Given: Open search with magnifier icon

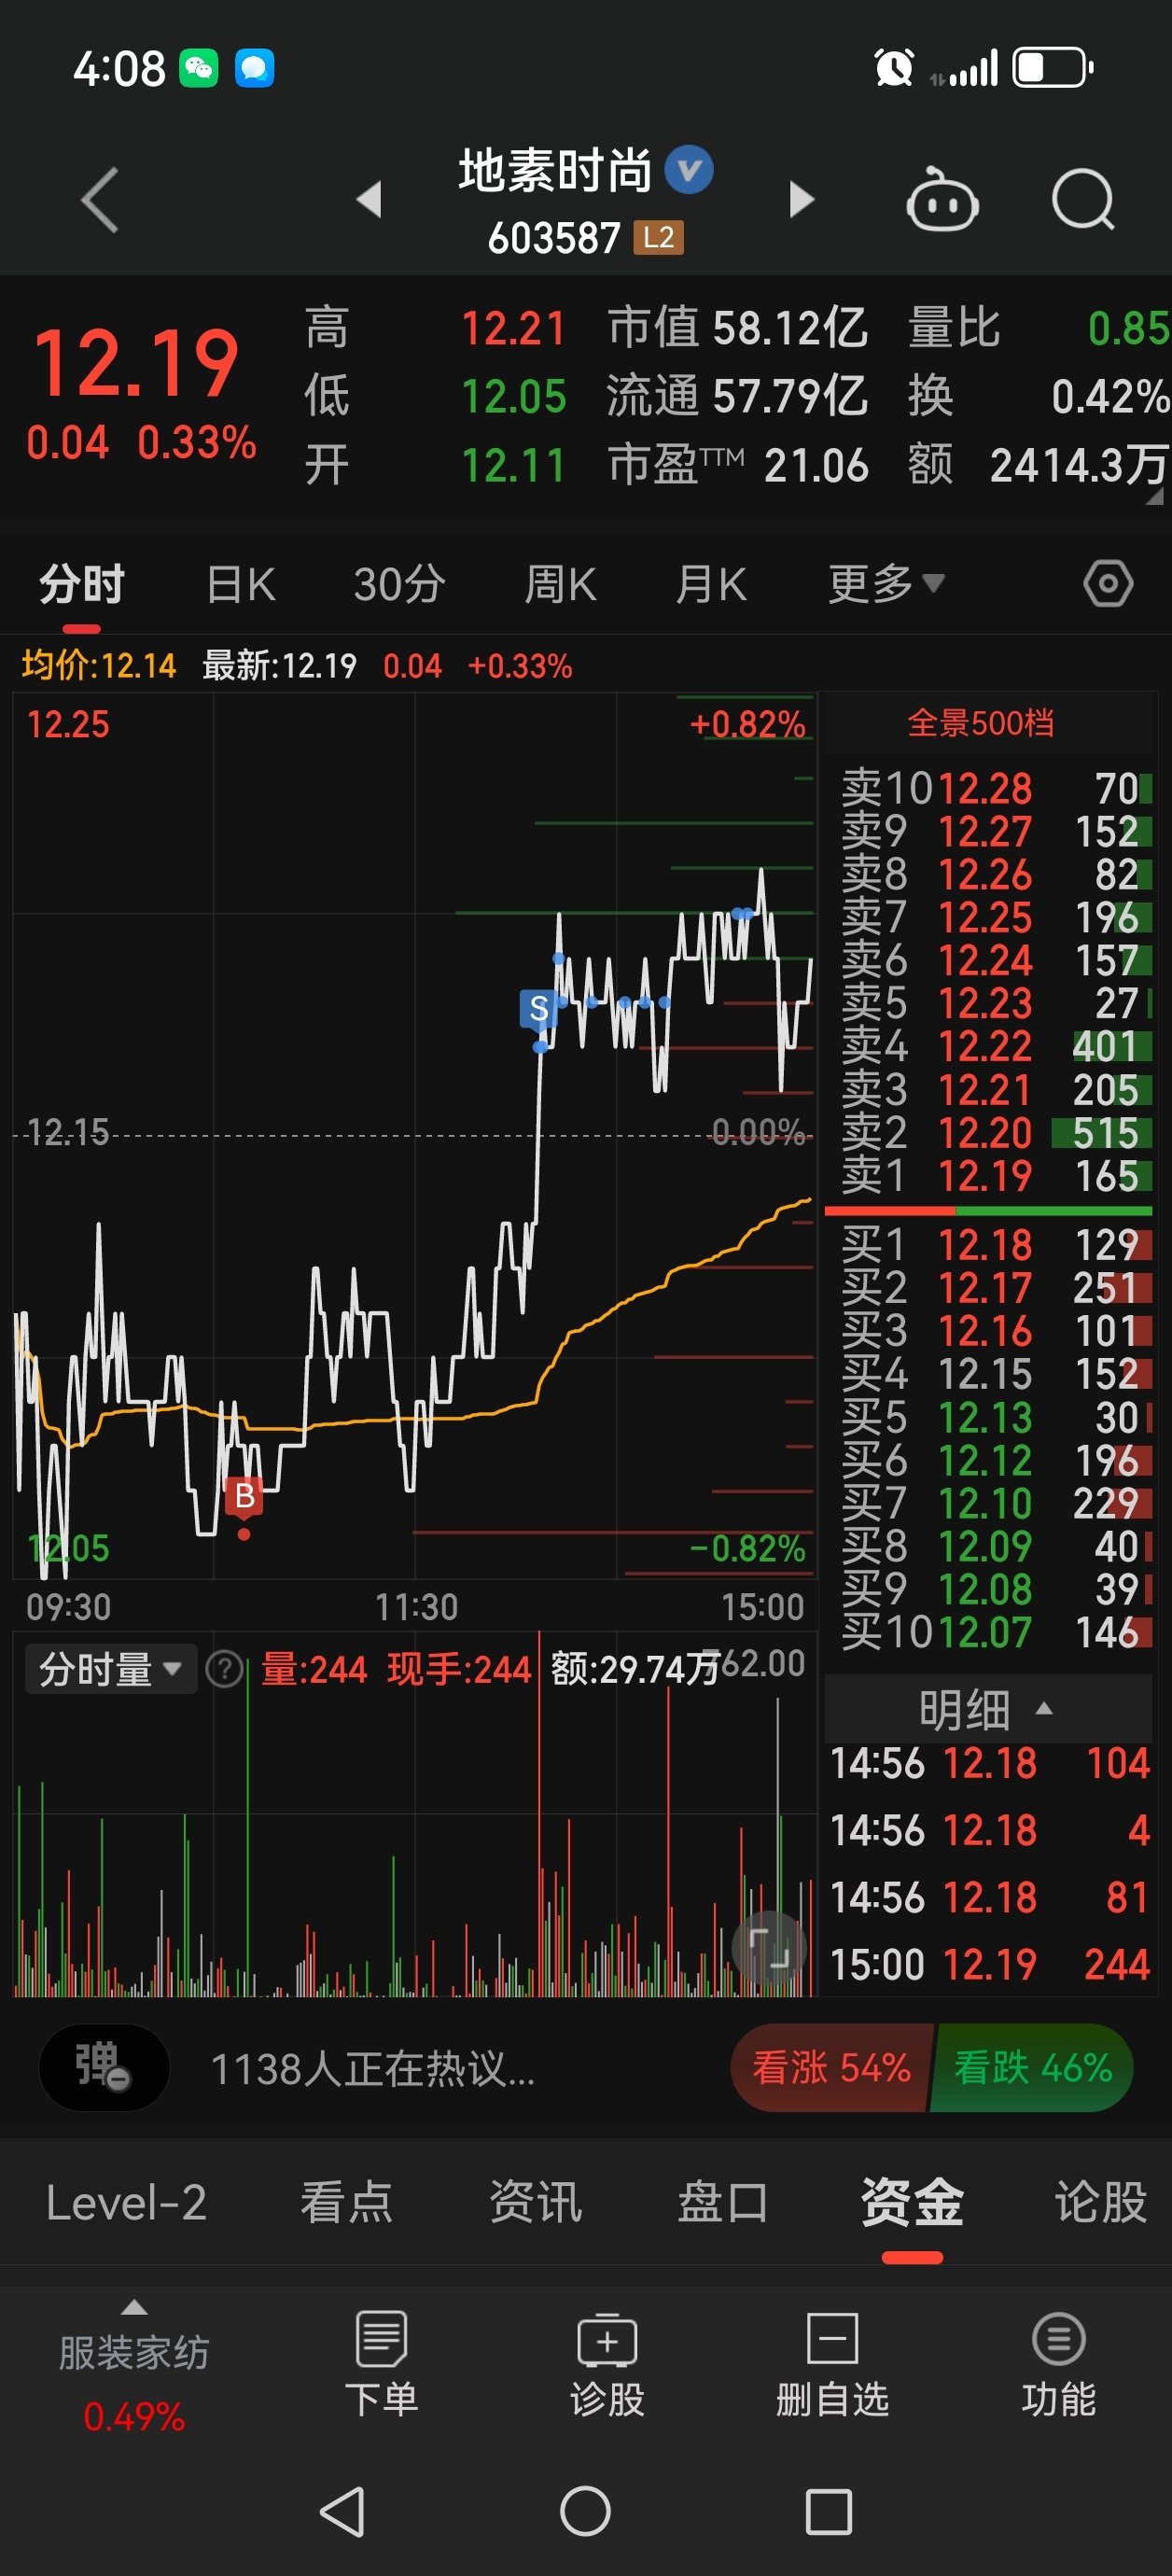Looking at the screenshot, I should 1083,199.
